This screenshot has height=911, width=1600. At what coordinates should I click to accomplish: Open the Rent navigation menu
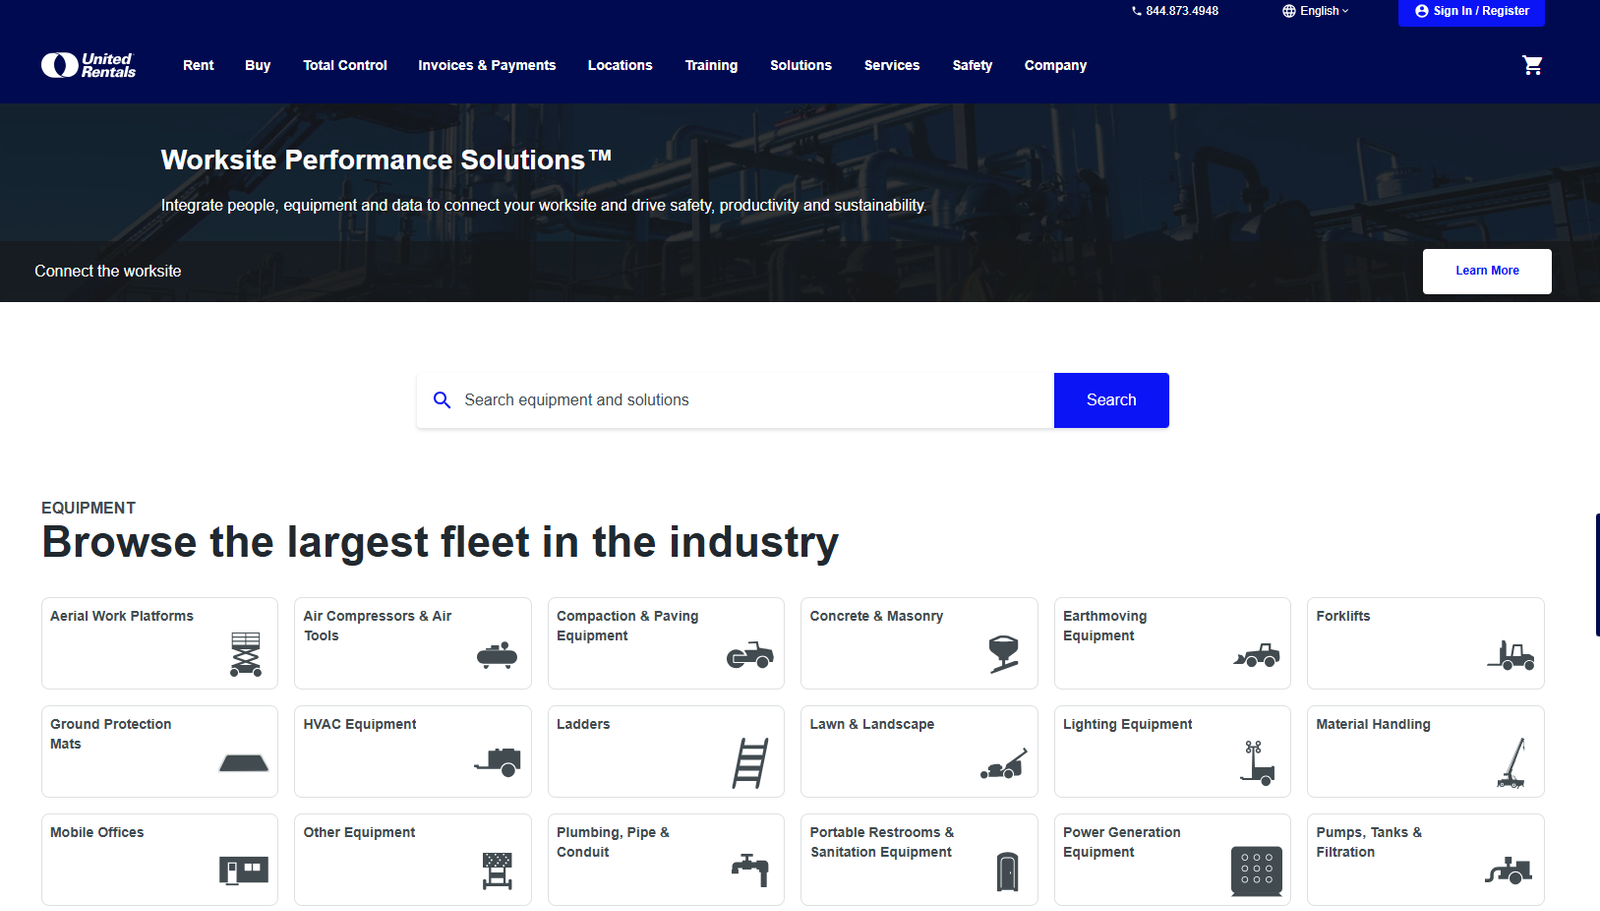(x=198, y=66)
